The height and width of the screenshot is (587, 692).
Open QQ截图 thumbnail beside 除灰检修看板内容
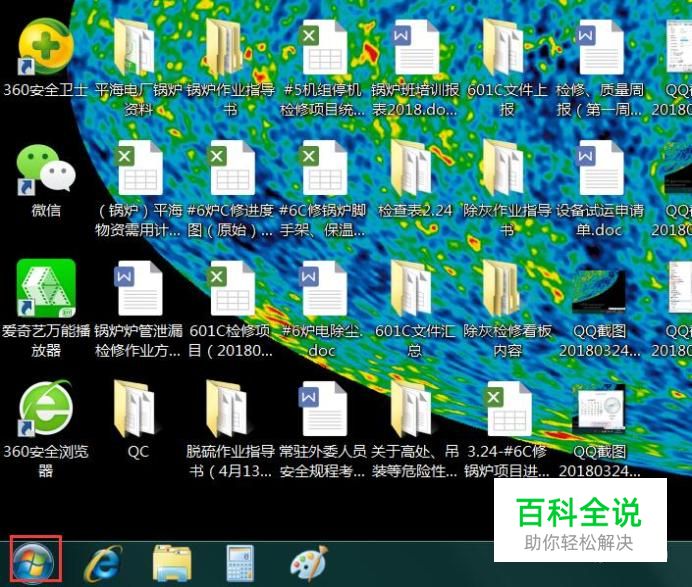pyautogui.click(x=599, y=292)
